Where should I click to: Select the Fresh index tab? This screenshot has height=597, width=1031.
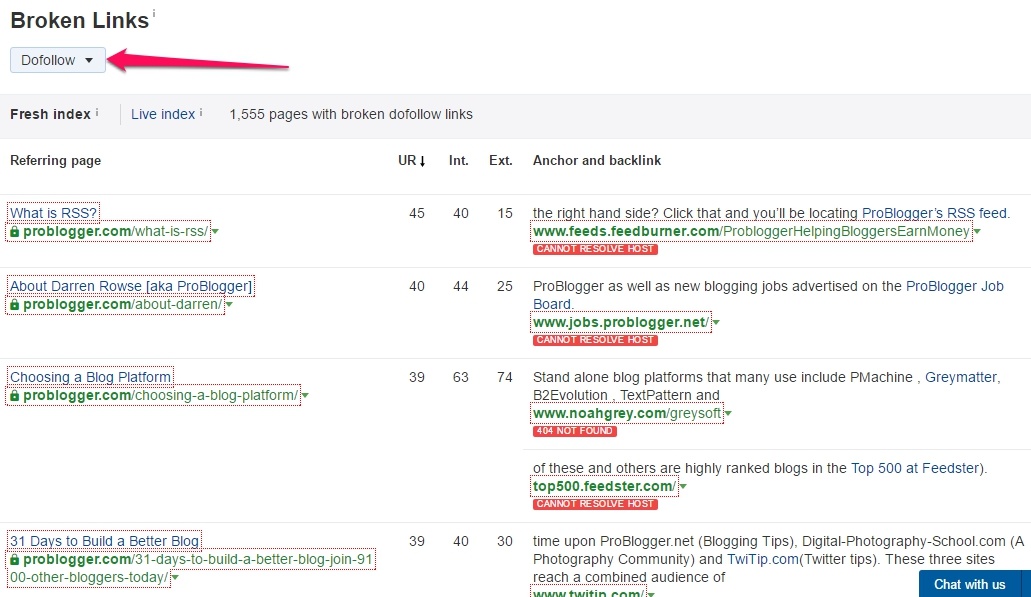pyautogui.click(x=50, y=114)
